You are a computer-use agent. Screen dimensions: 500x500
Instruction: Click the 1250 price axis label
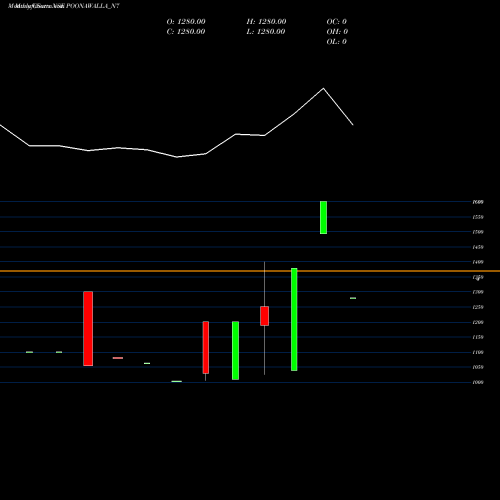point(478,307)
